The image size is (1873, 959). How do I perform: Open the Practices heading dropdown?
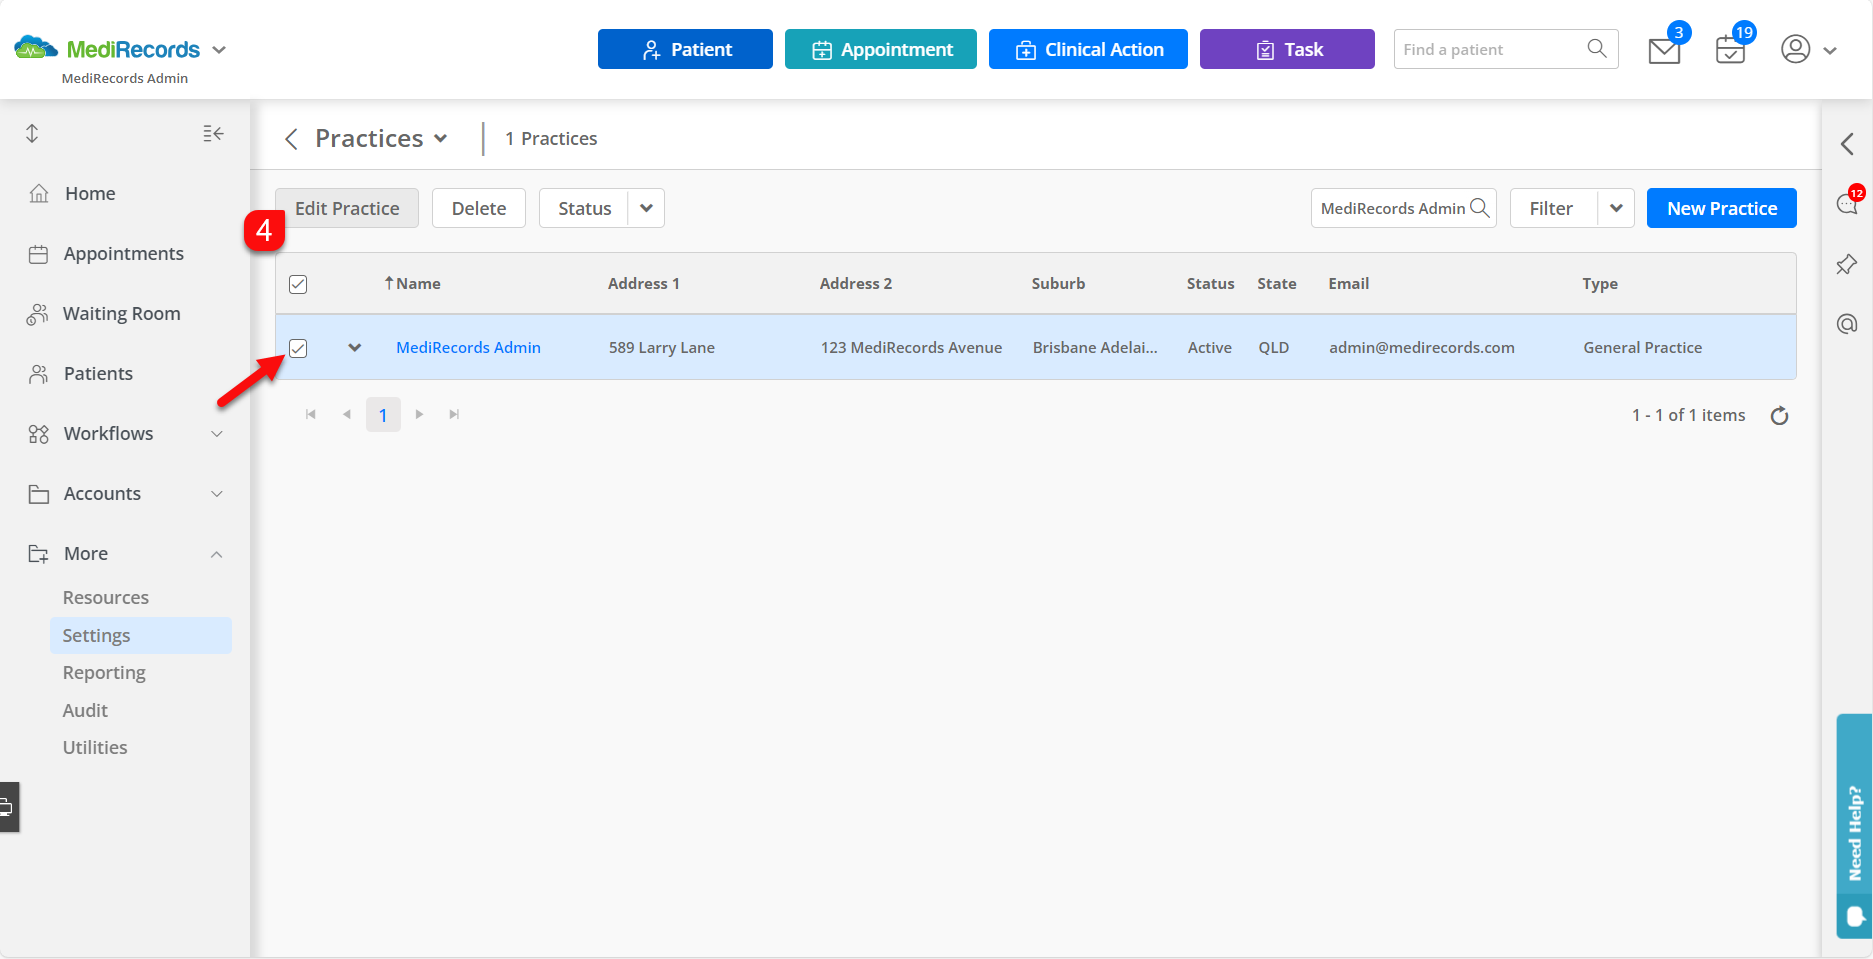(440, 139)
